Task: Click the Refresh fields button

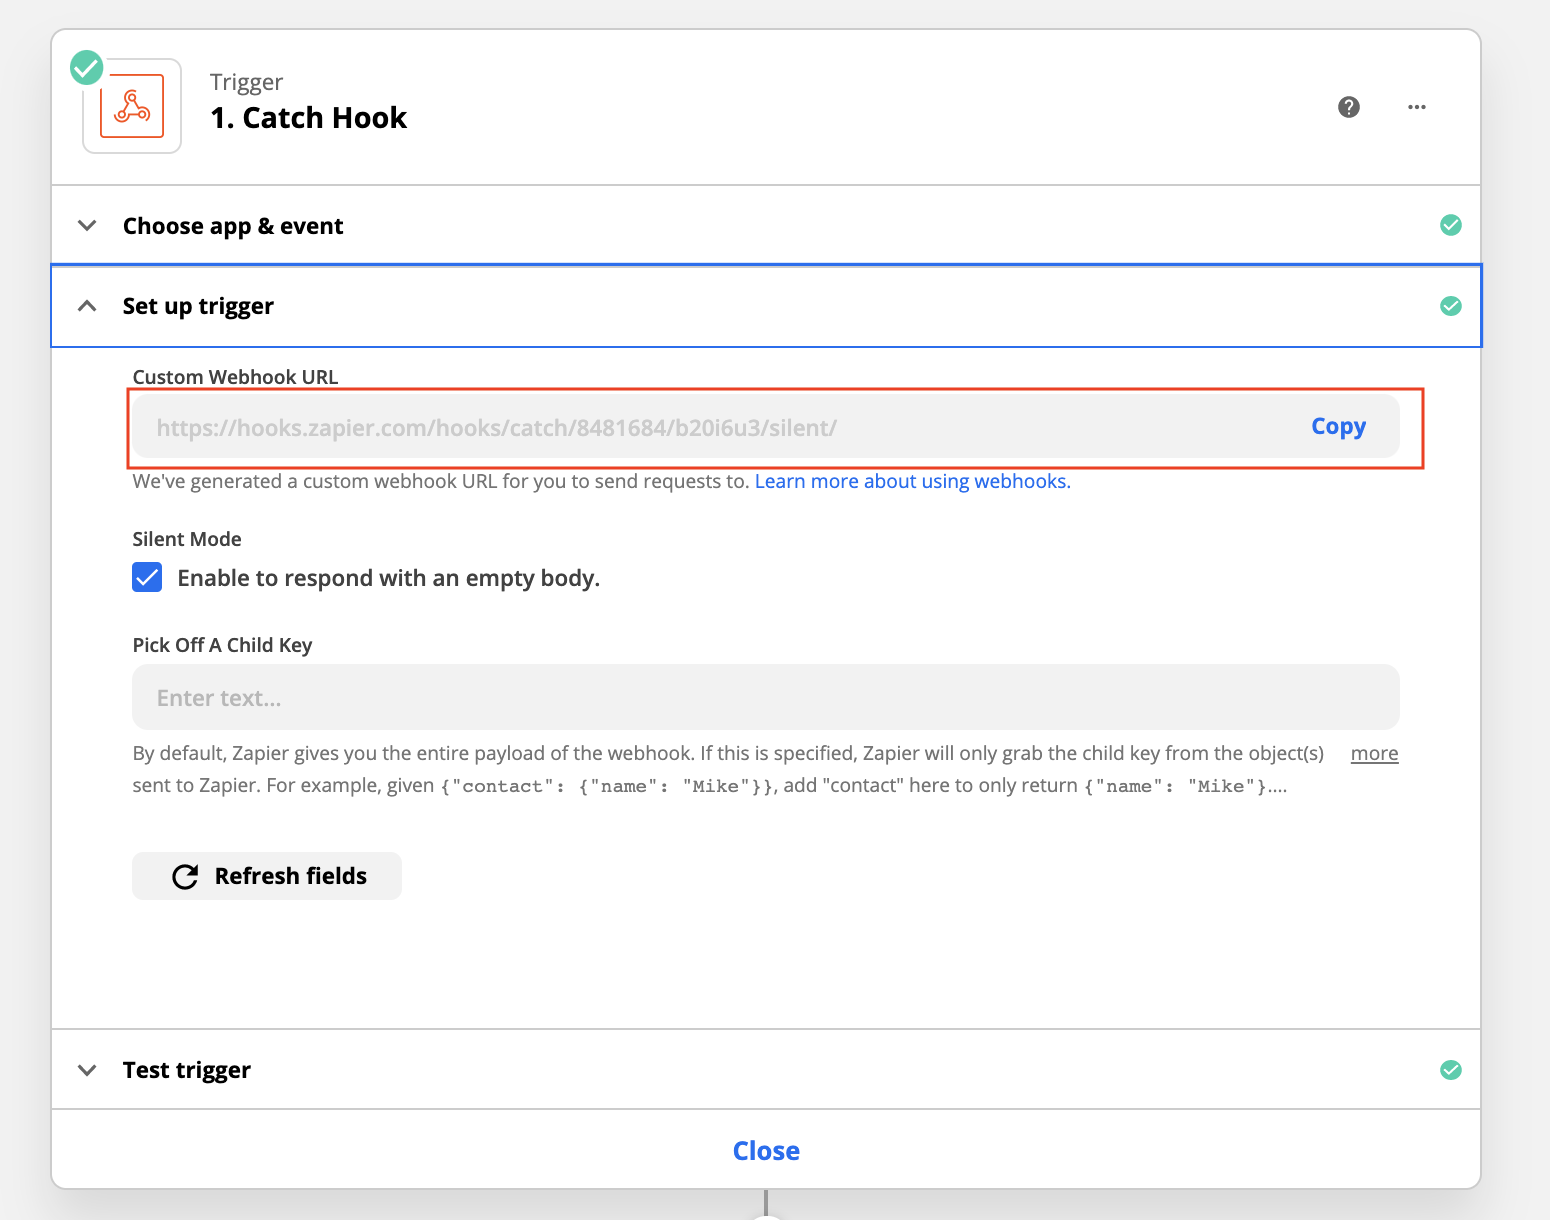Action: click(x=267, y=876)
